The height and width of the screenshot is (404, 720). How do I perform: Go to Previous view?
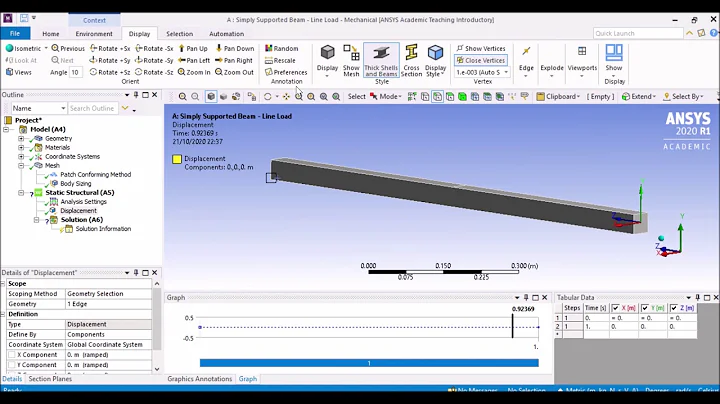coord(68,48)
